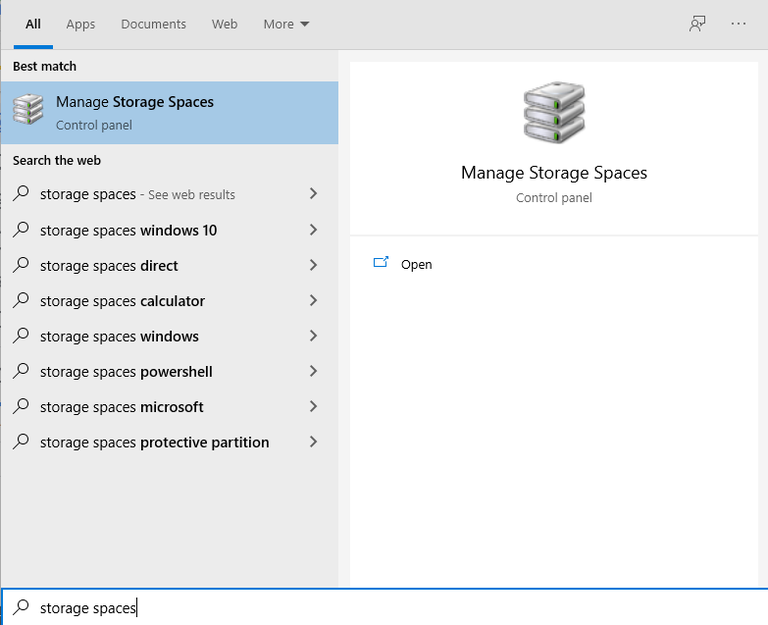
Task: Select the Web filter tab
Action: (x=225, y=24)
